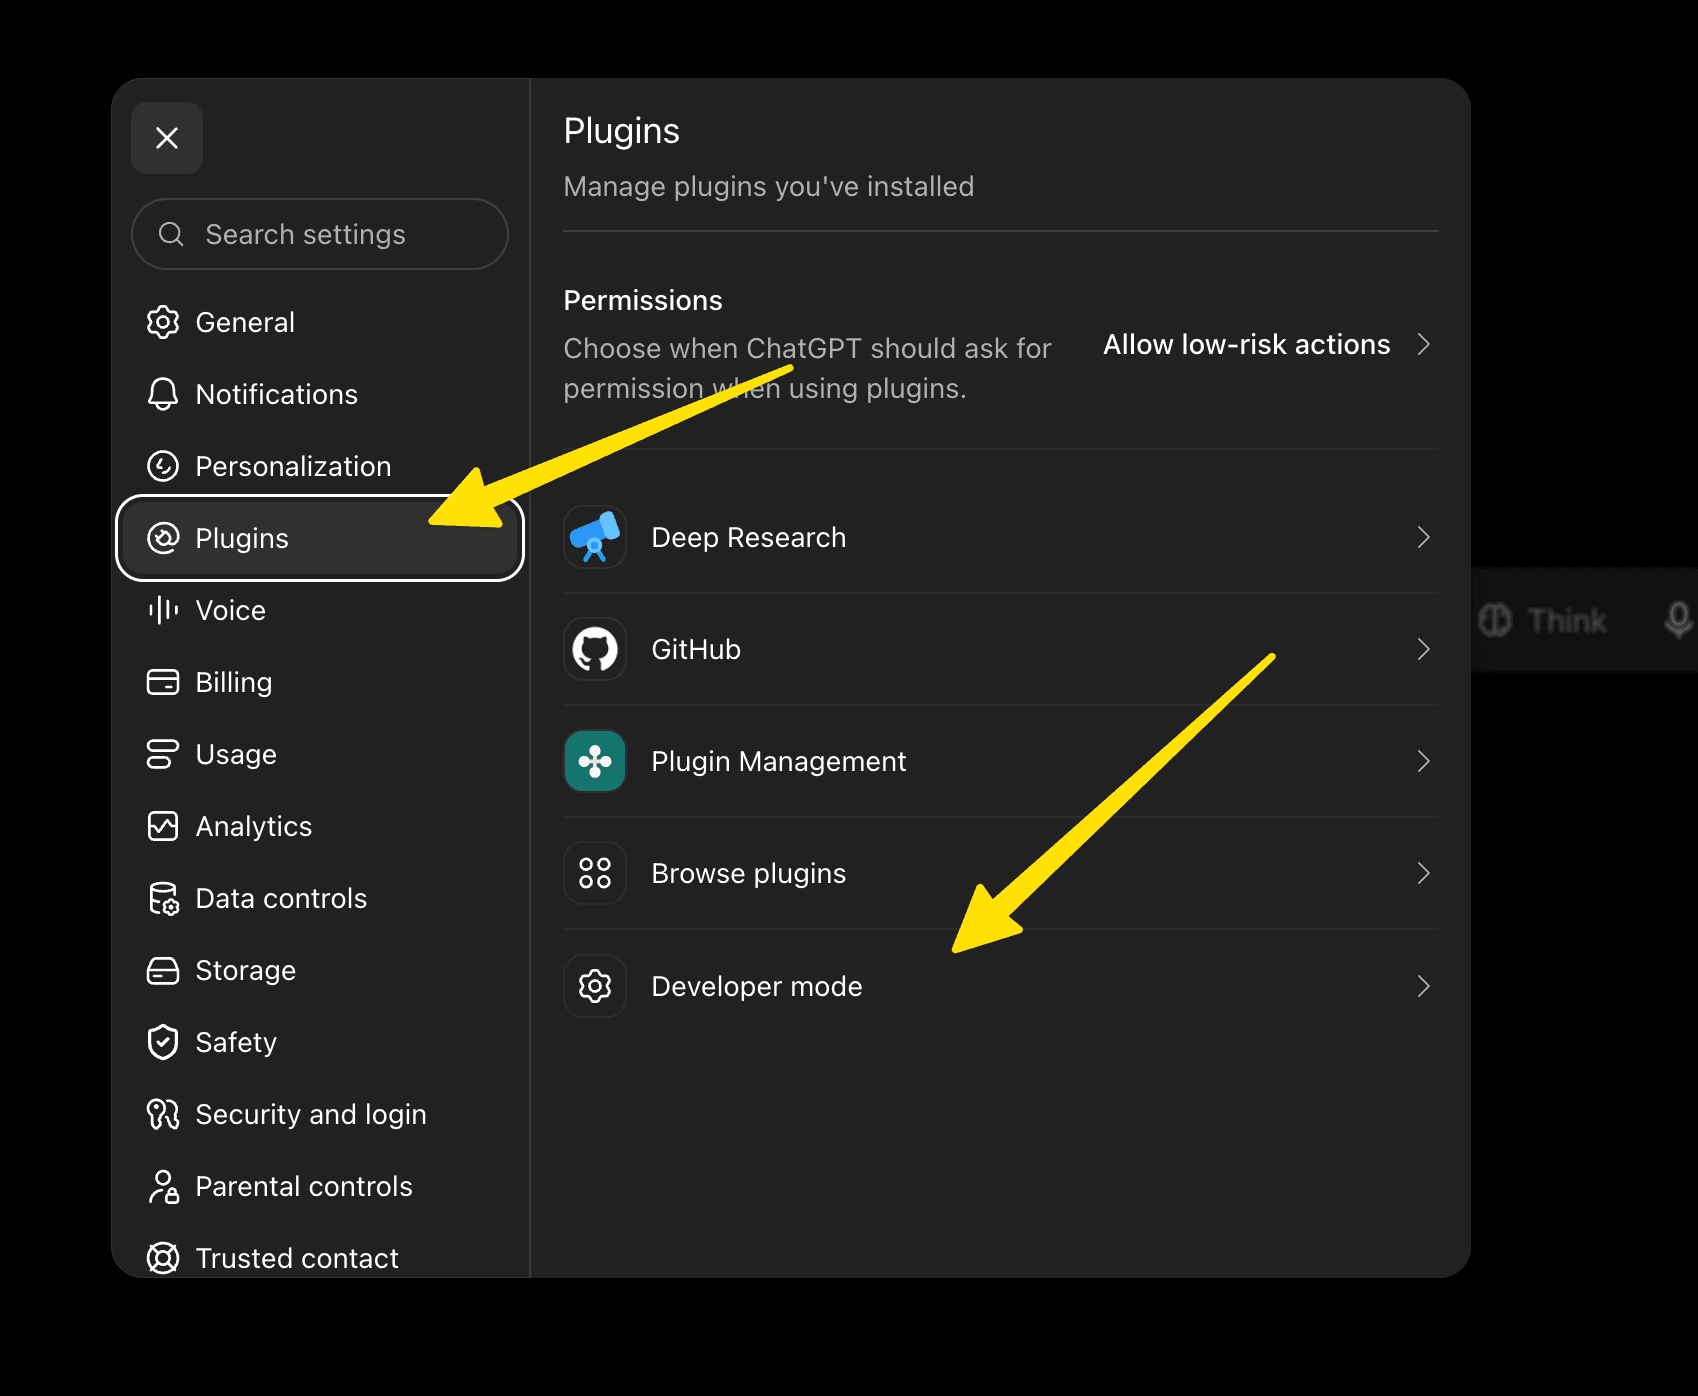Select Security and login tab label
The width and height of the screenshot is (1698, 1396).
pos(311,1114)
